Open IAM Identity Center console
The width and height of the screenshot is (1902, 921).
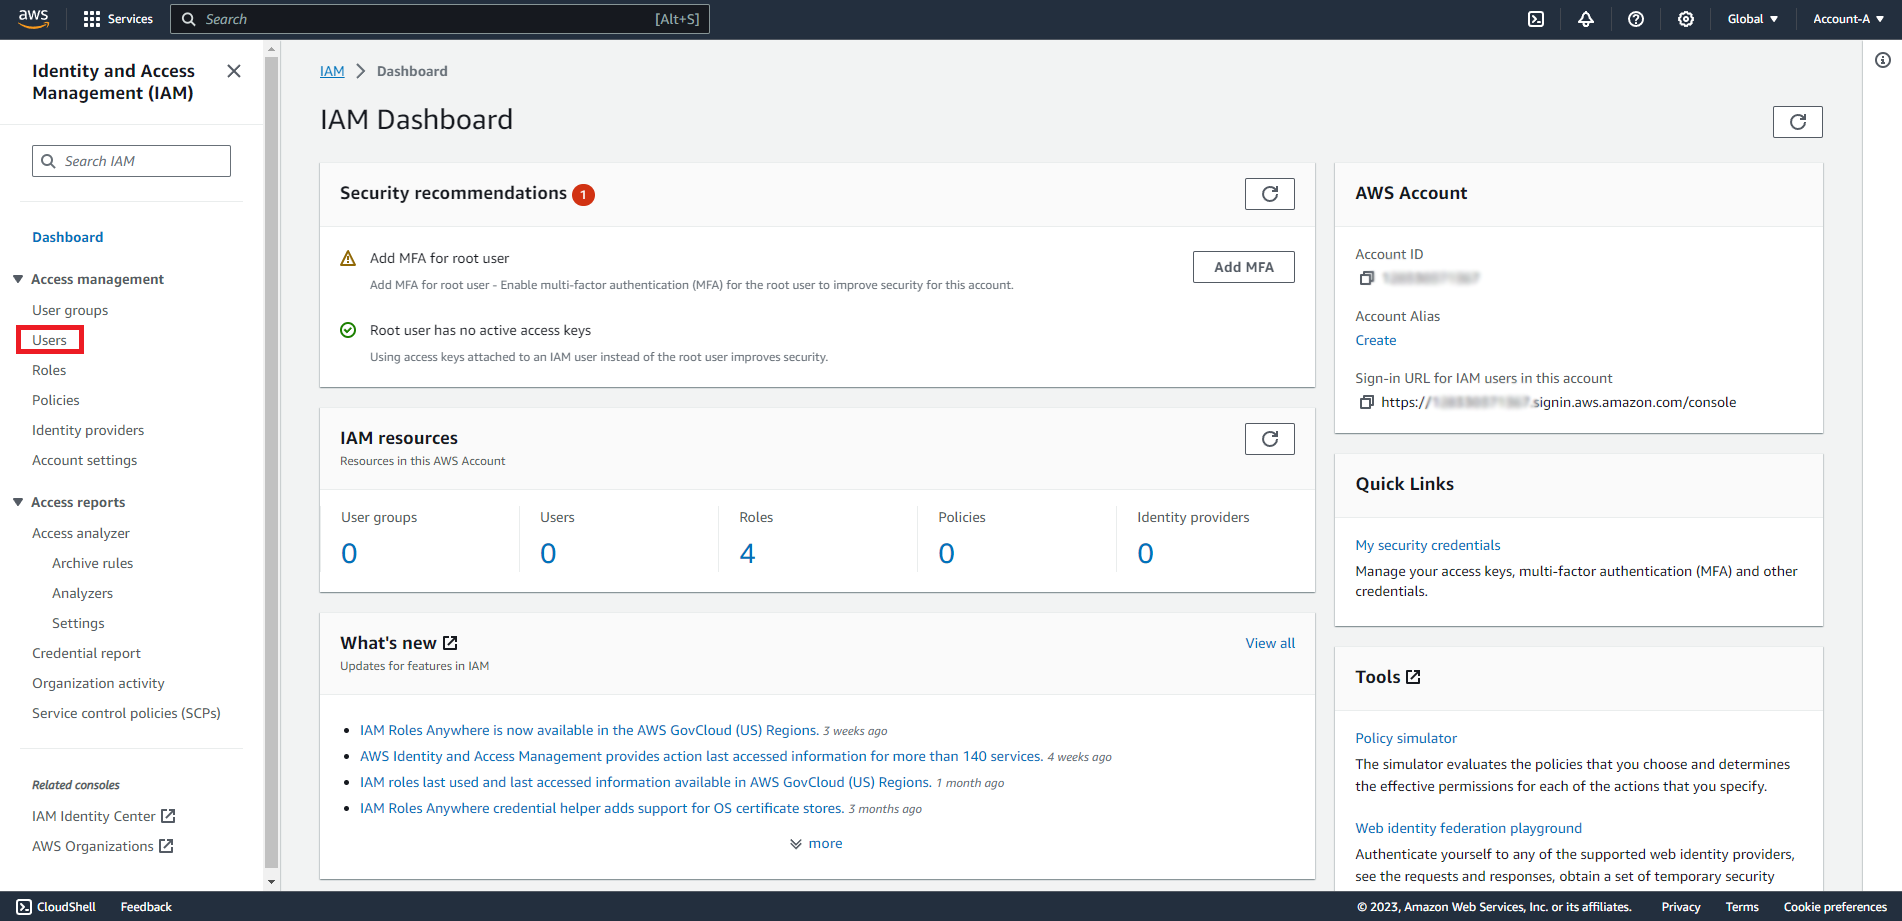pos(103,816)
